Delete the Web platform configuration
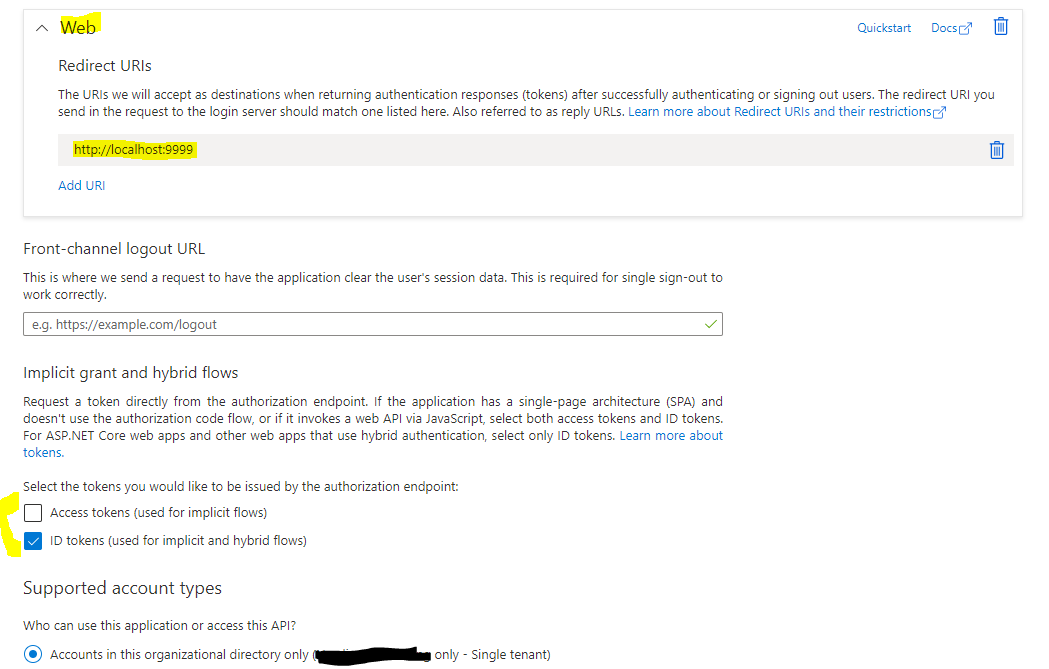 point(1000,27)
